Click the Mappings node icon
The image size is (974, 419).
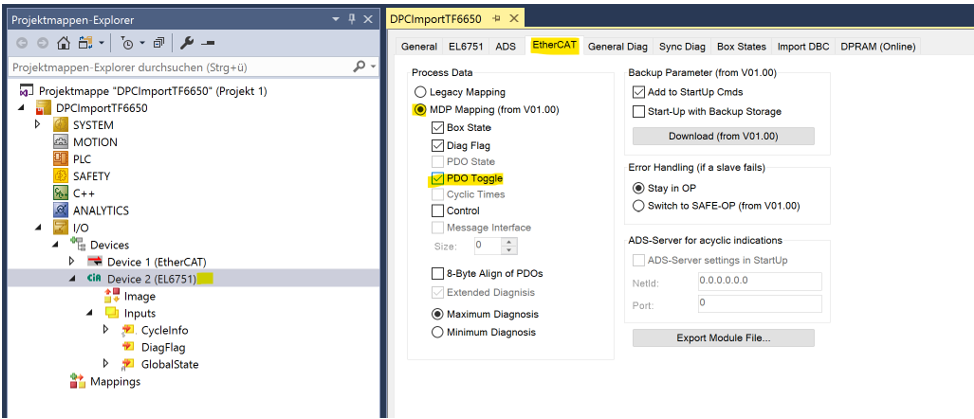77,381
